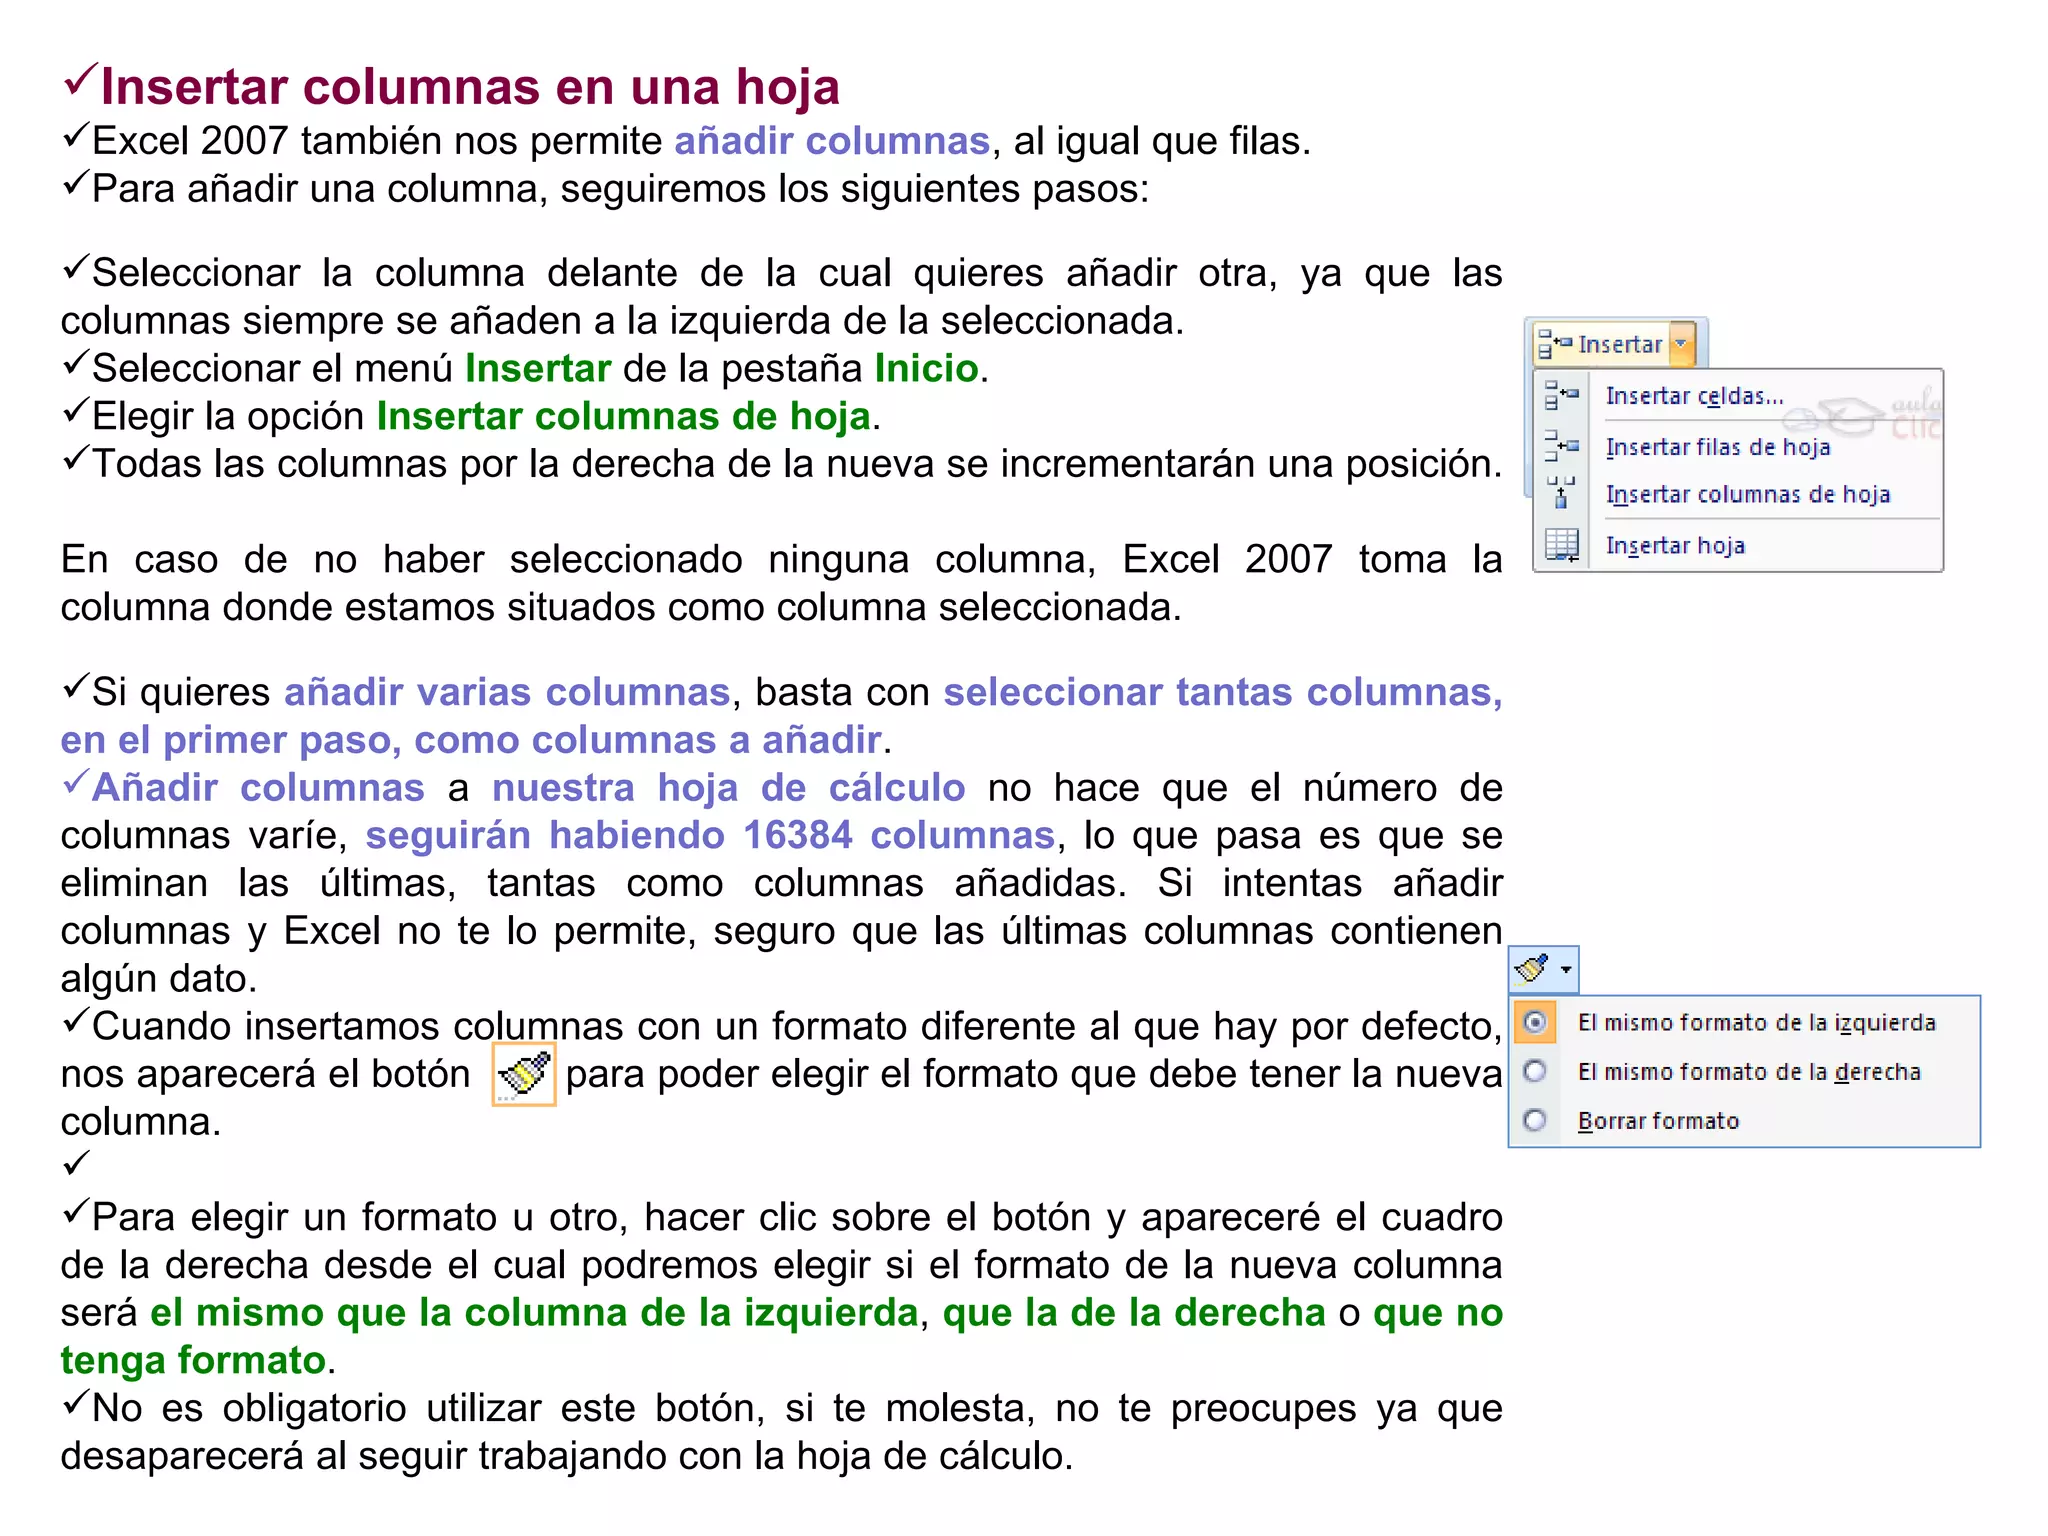Click the green text Insertar columnas de hoja

[623, 417]
